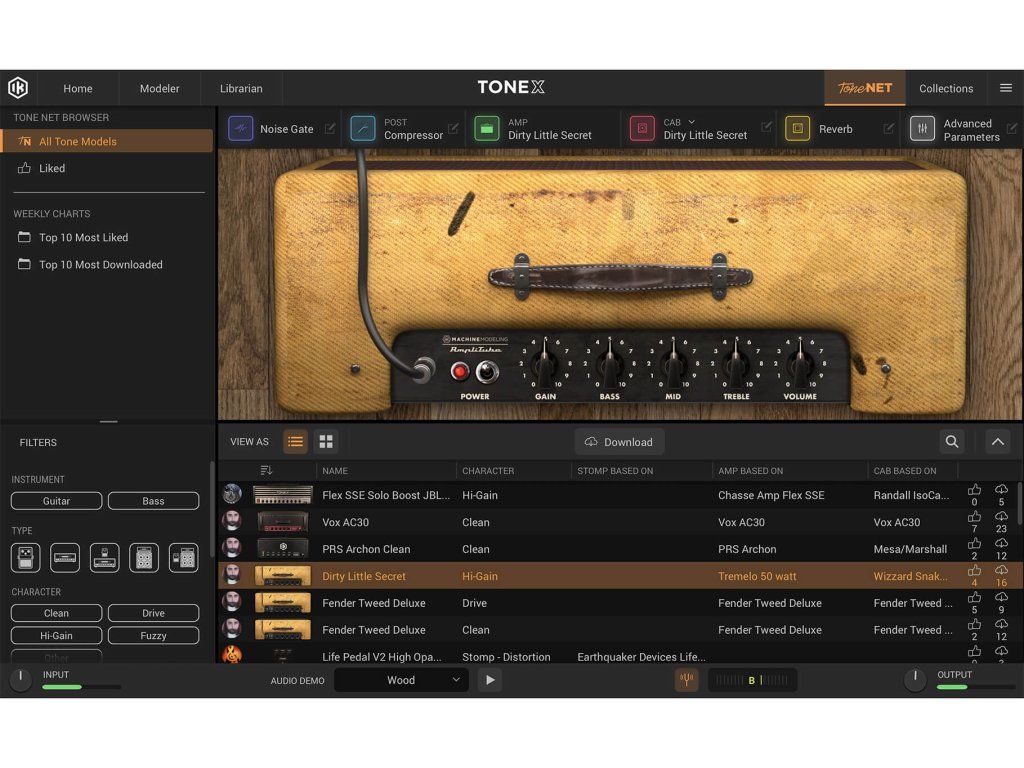1024x768 pixels.
Task: Click the search magnifier icon
Action: coord(951,441)
